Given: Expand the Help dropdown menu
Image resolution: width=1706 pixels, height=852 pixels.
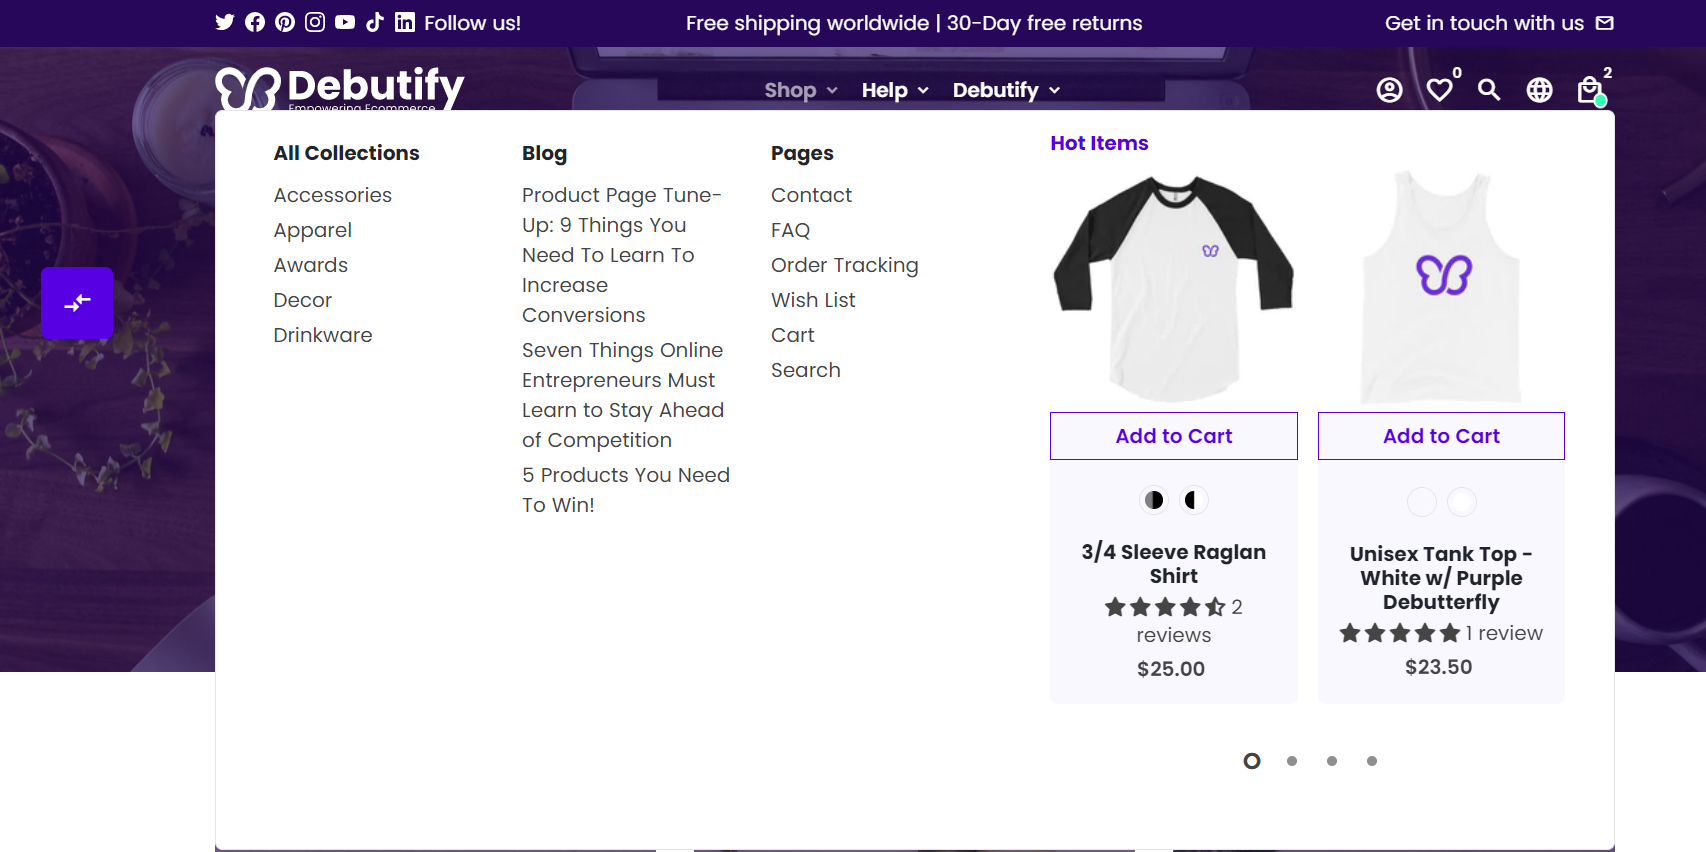Looking at the screenshot, I should 895,90.
